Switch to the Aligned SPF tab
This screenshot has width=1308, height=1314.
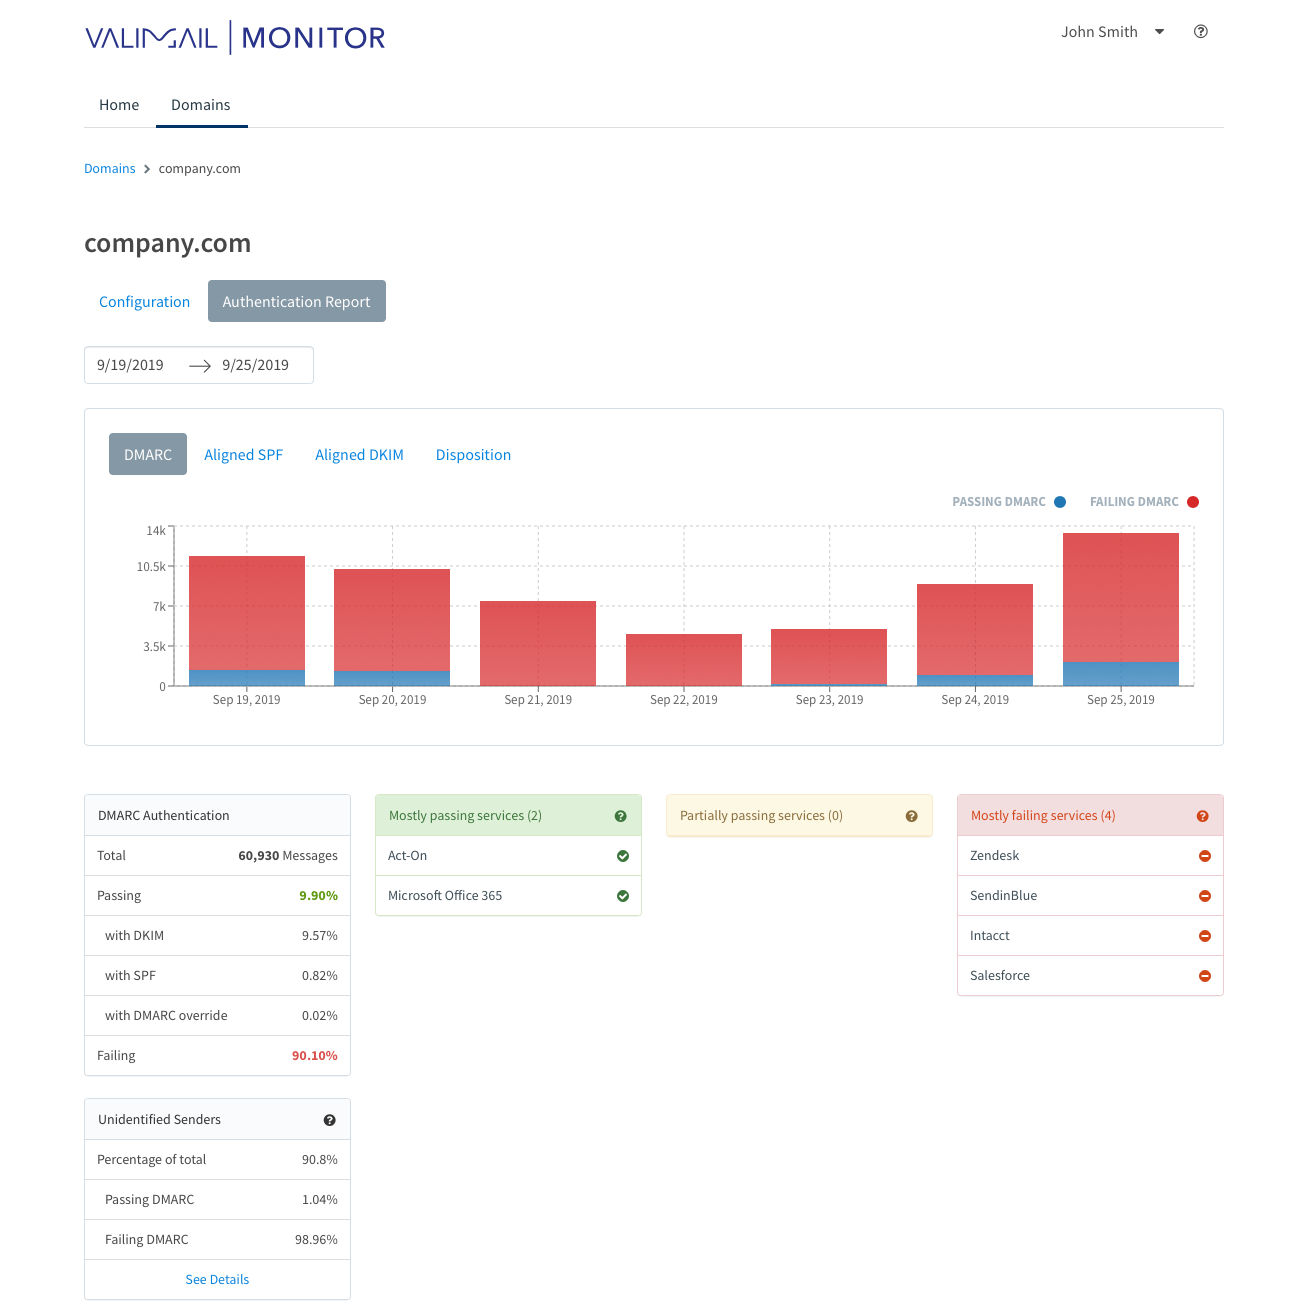click(x=243, y=454)
